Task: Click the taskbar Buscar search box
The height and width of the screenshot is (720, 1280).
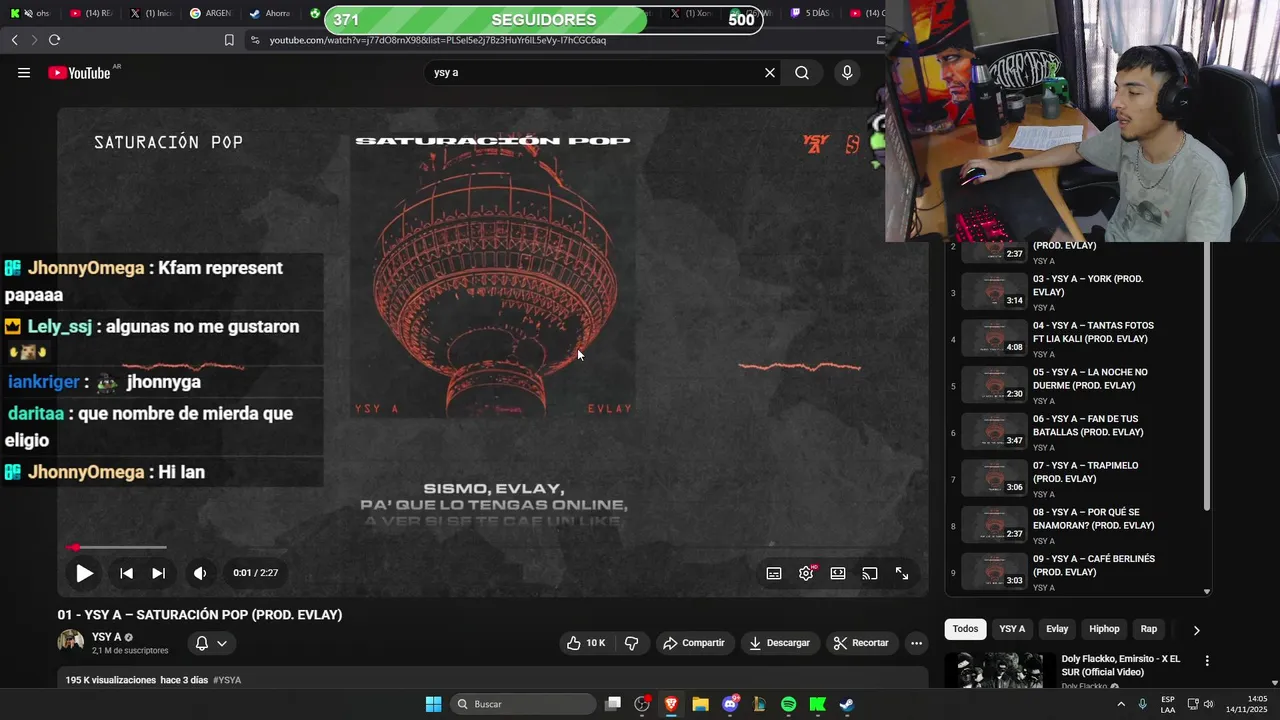Action: pyautogui.click(x=523, y=704)
